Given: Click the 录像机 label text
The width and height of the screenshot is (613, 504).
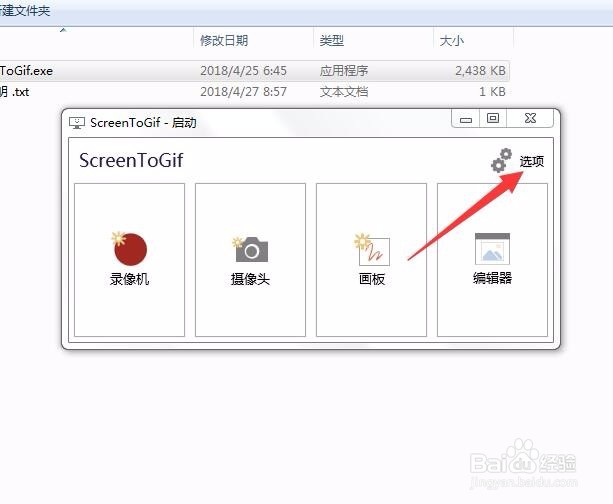Looking at the screenshot, I should [x=129, y=279].
